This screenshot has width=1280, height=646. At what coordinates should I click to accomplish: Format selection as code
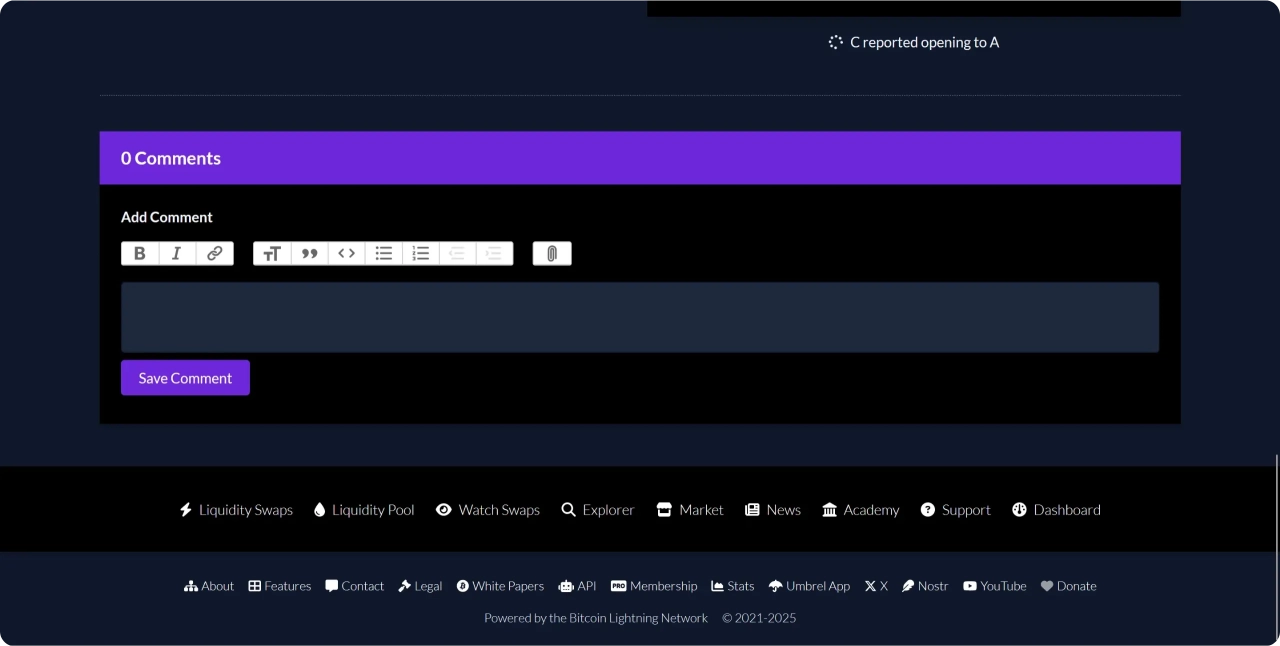coord(346,254)
